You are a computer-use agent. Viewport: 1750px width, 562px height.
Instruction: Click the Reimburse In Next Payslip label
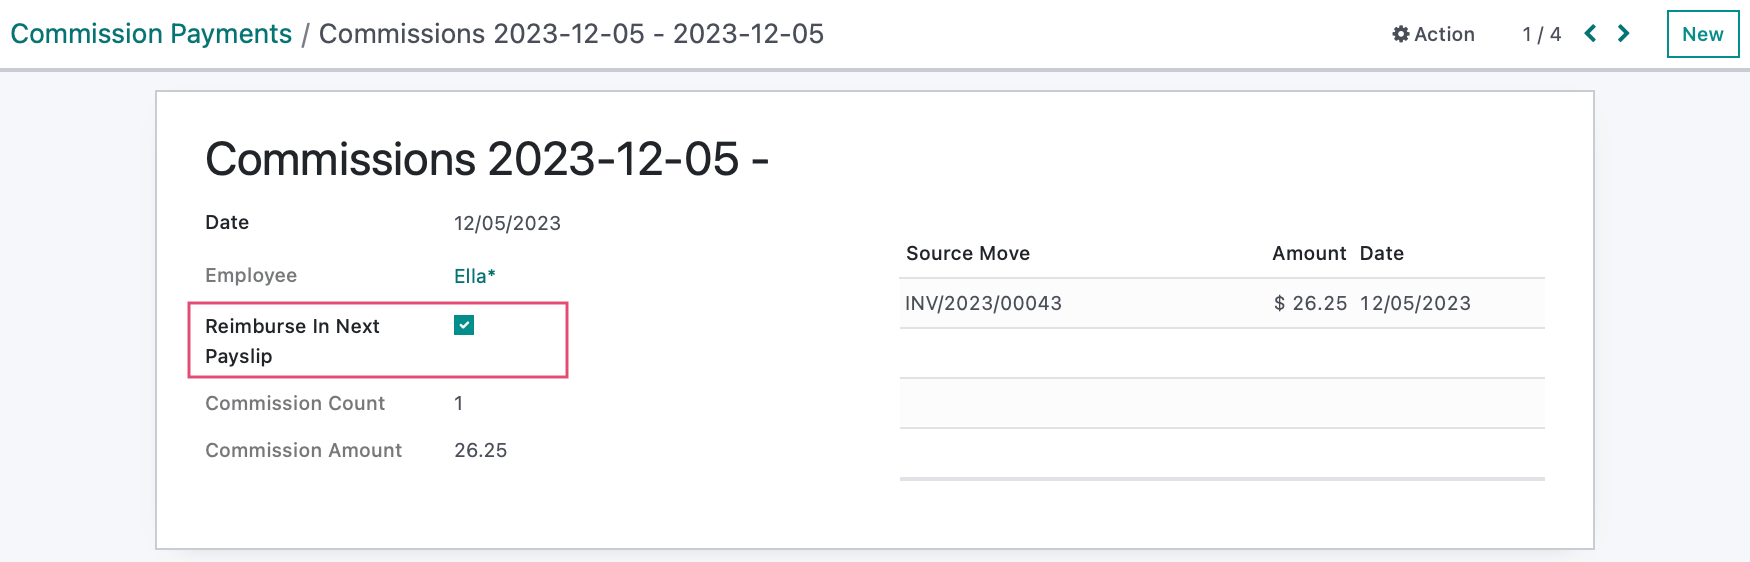(x=292, y=341)
